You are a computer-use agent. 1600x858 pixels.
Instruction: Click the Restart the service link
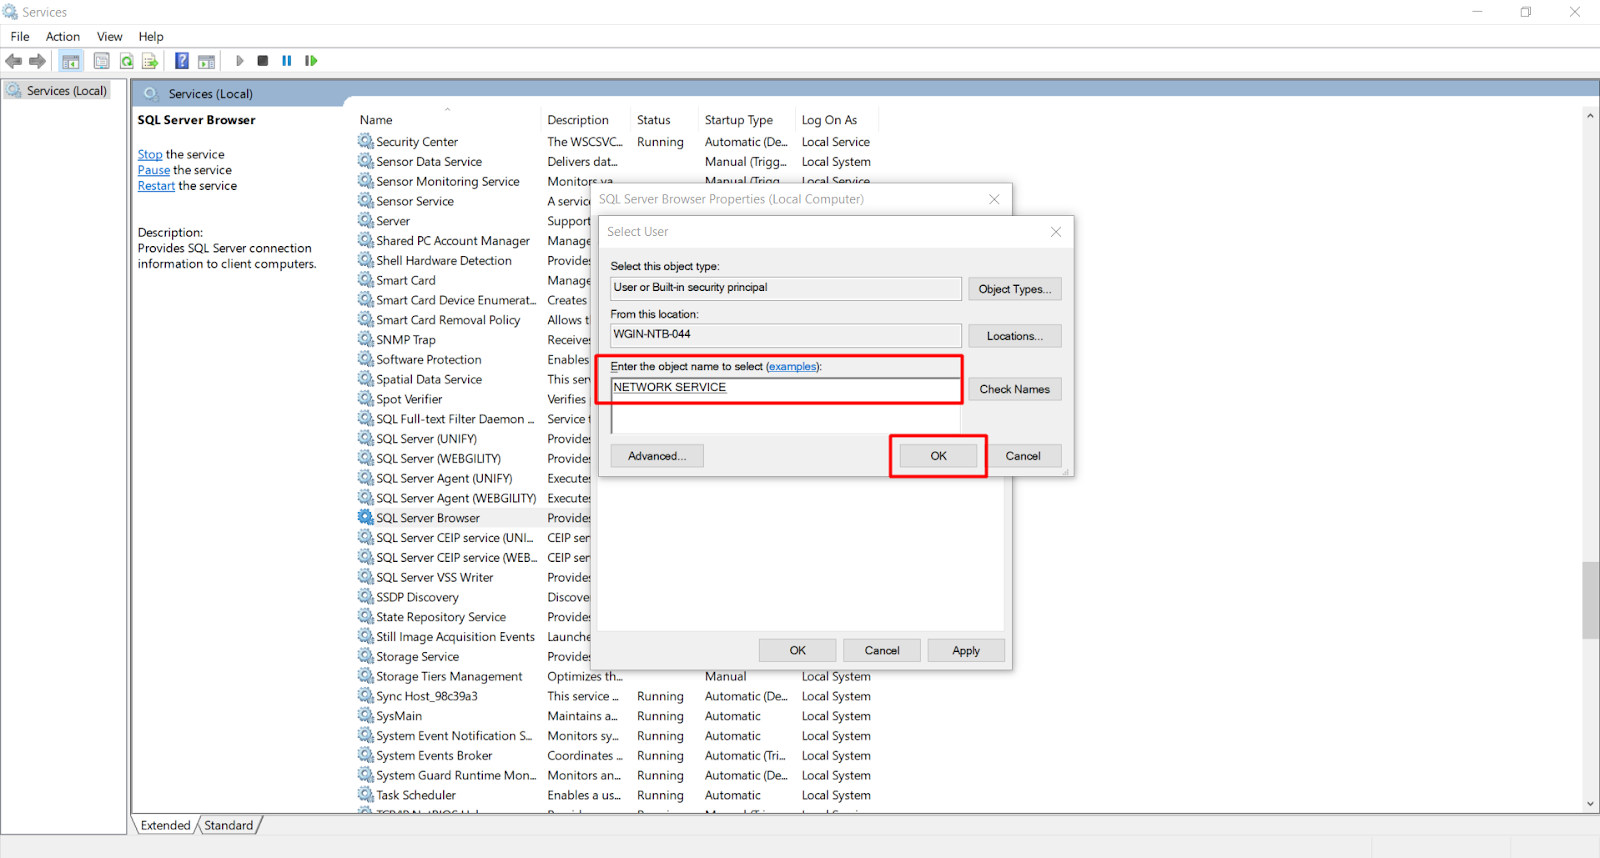(x=156, y=186)
